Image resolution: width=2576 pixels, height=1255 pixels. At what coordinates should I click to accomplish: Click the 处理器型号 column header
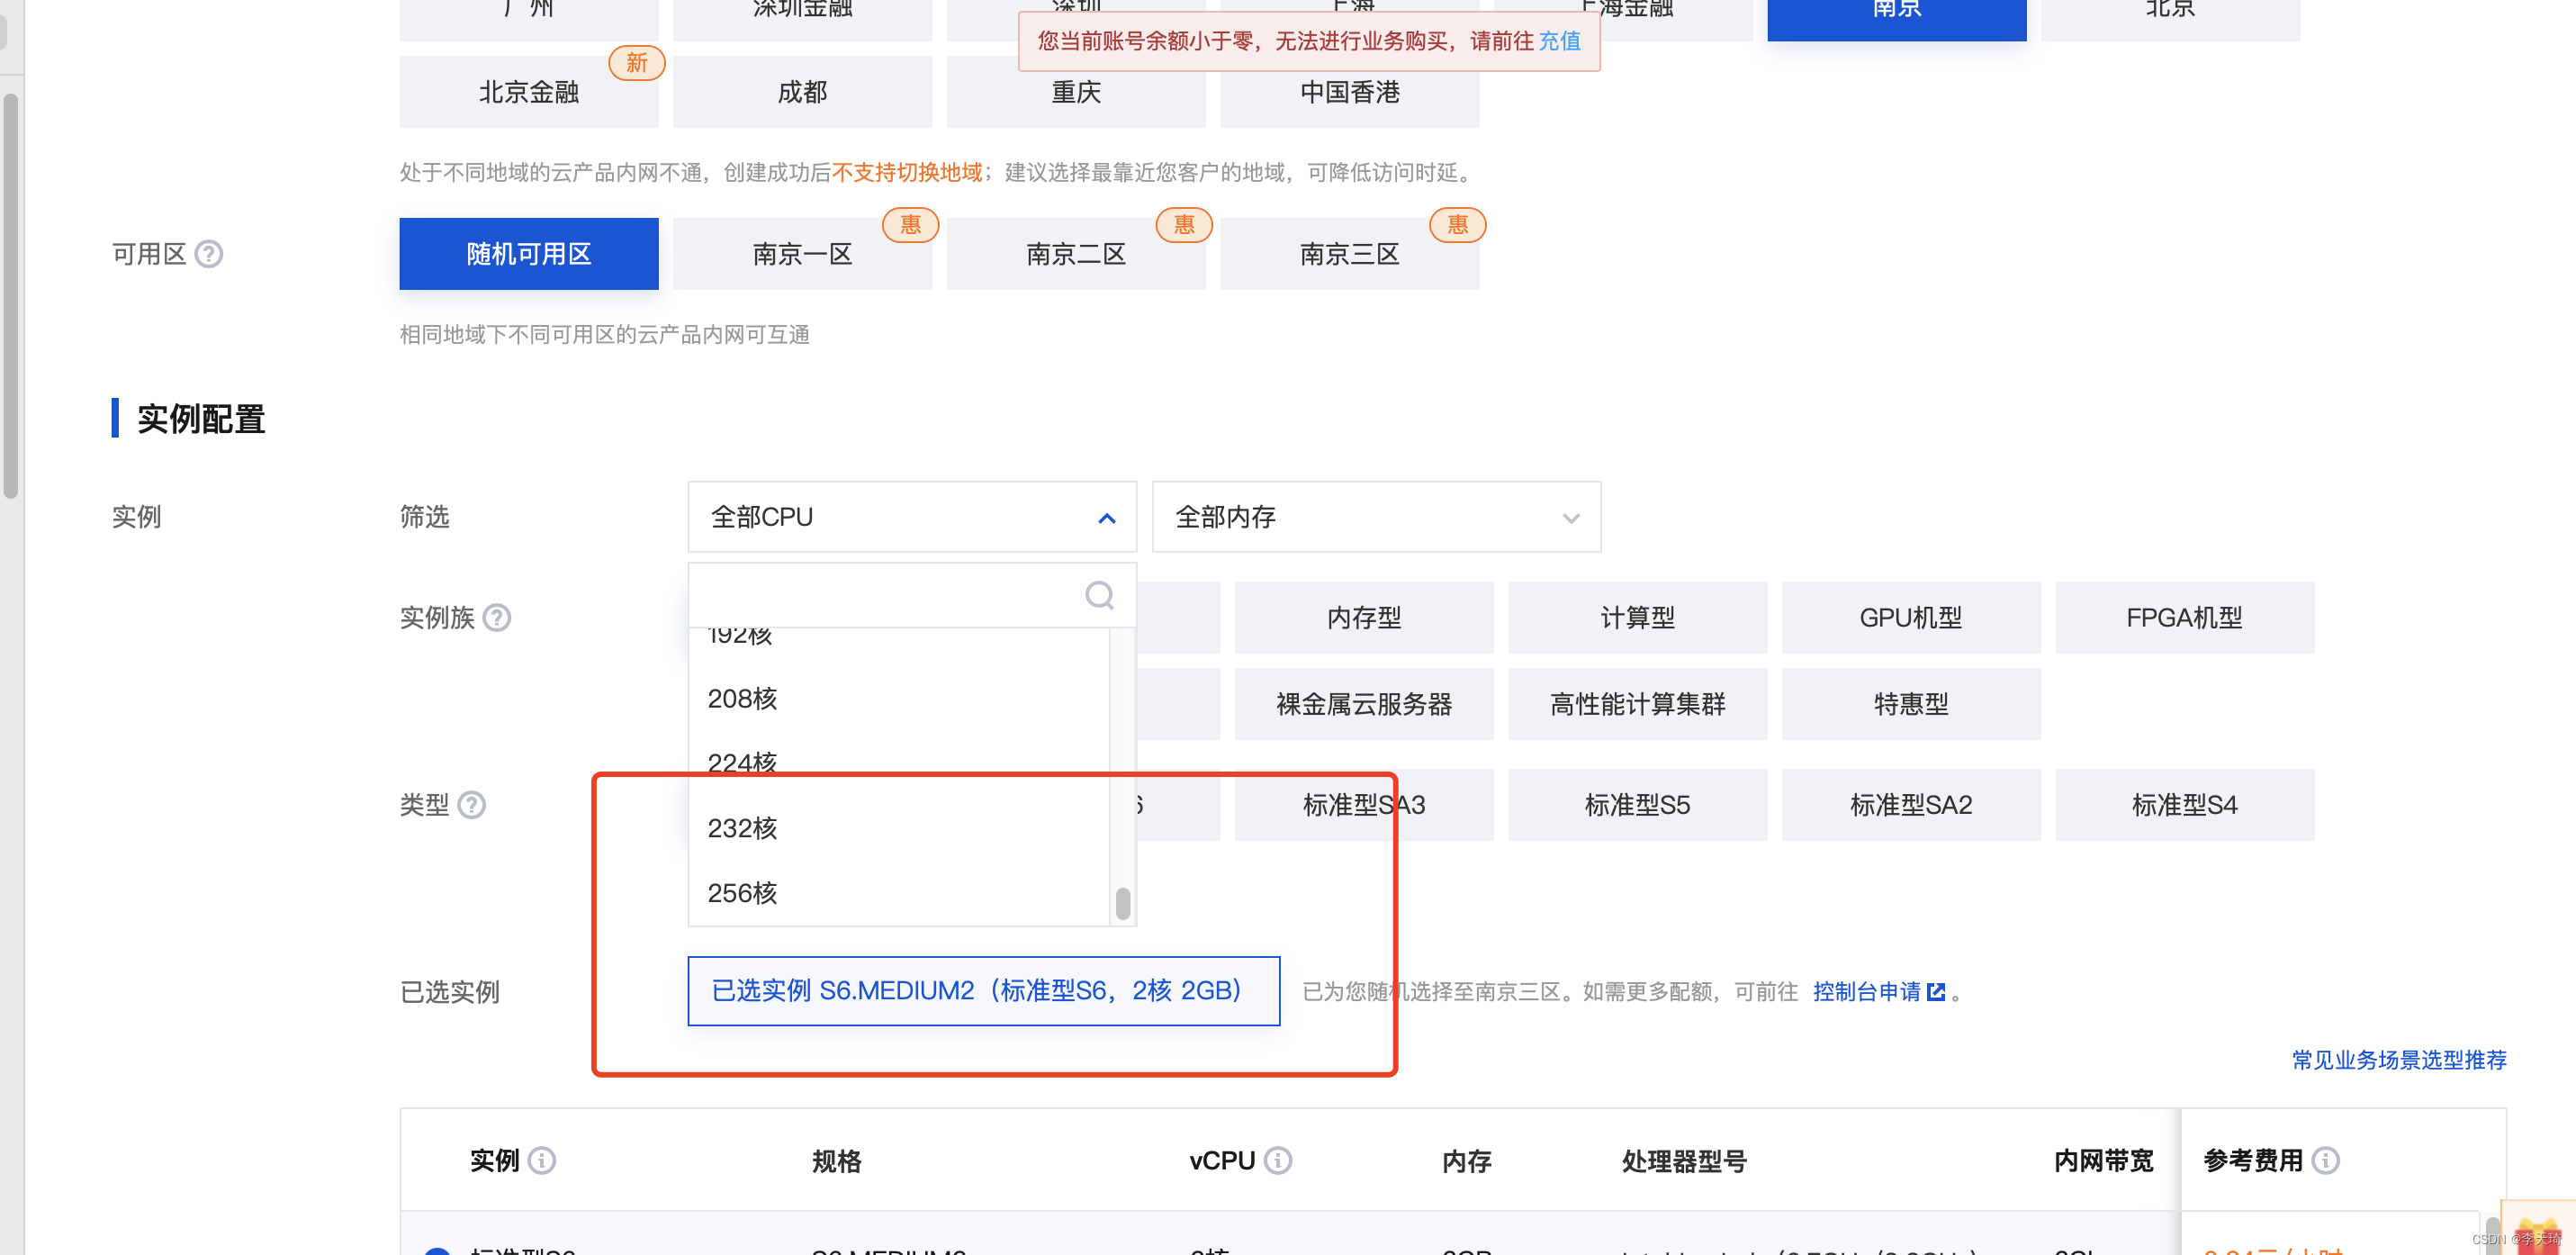1685,1161
